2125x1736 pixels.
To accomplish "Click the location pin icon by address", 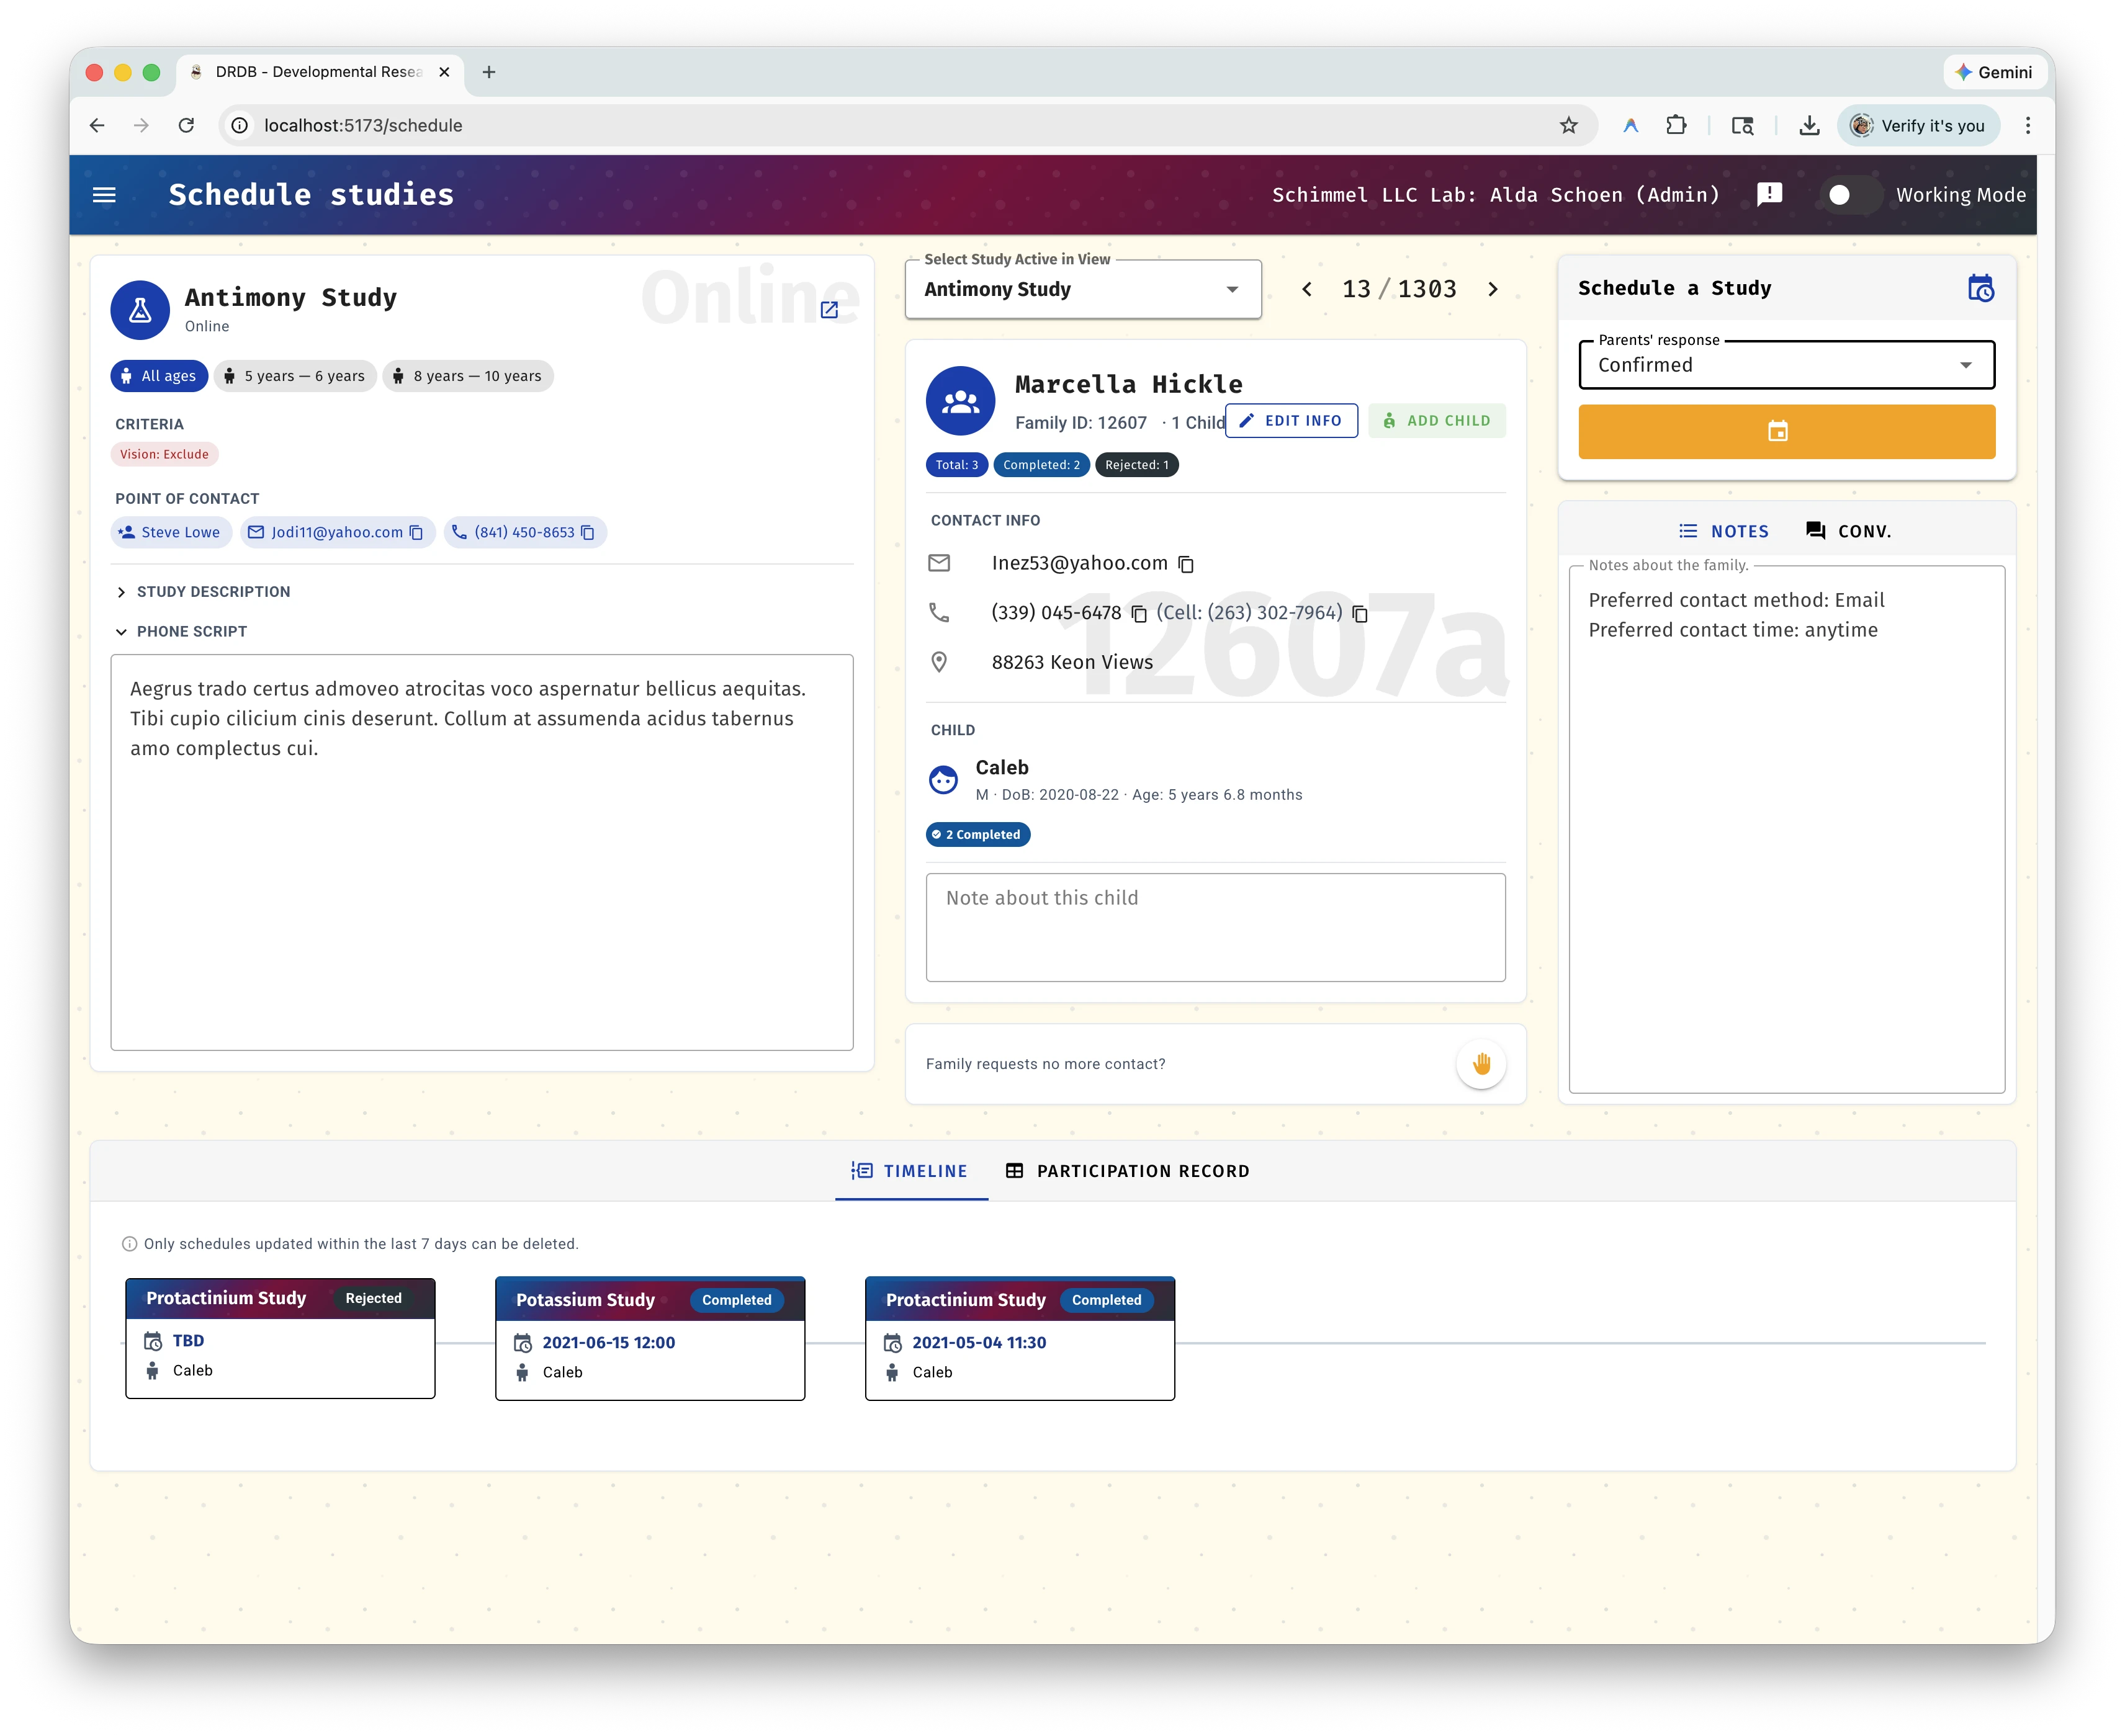I will click(x=939, y=662).
